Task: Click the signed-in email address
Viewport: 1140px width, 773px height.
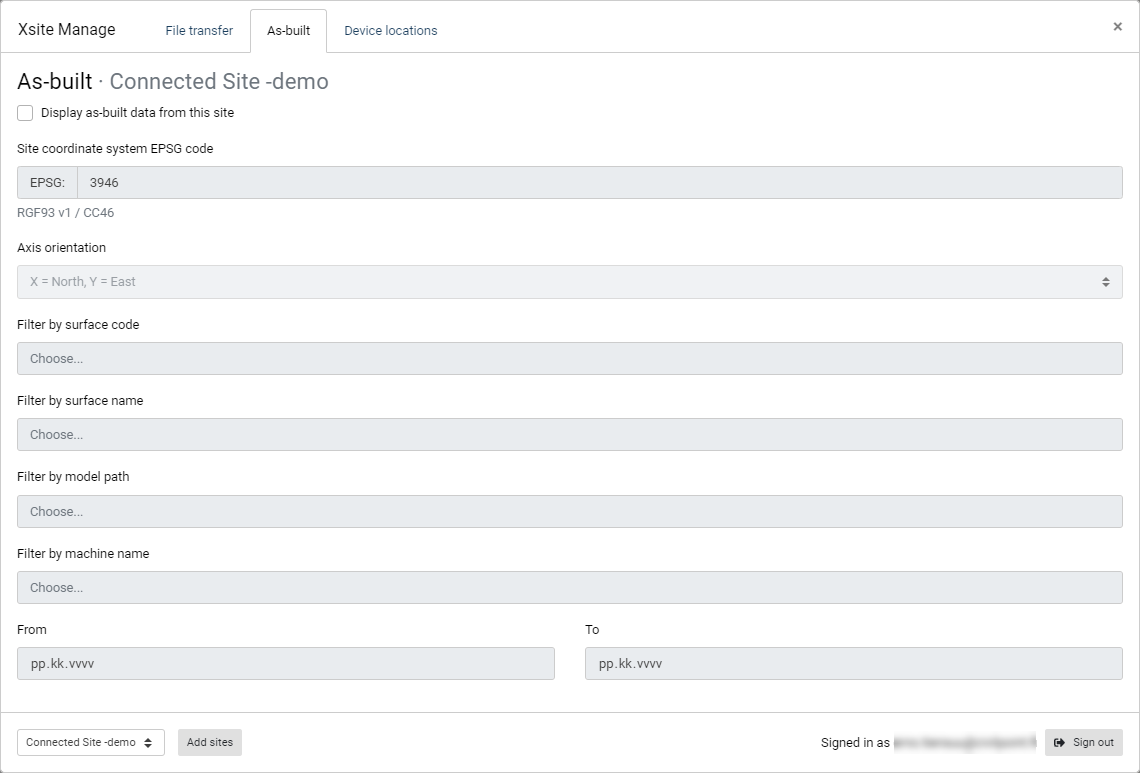Action: 963,742
